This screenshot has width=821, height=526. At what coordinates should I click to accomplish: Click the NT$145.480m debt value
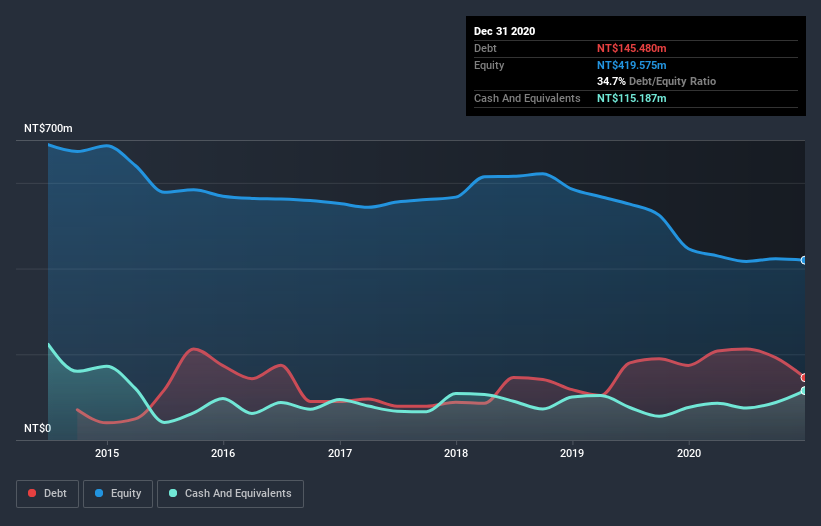pos(631,48)
